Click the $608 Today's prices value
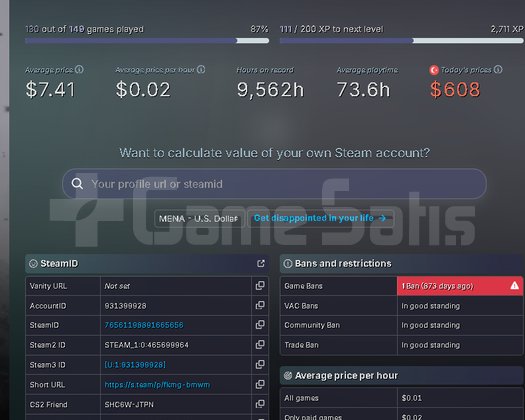The image size is (525, 420). (455, 89)
